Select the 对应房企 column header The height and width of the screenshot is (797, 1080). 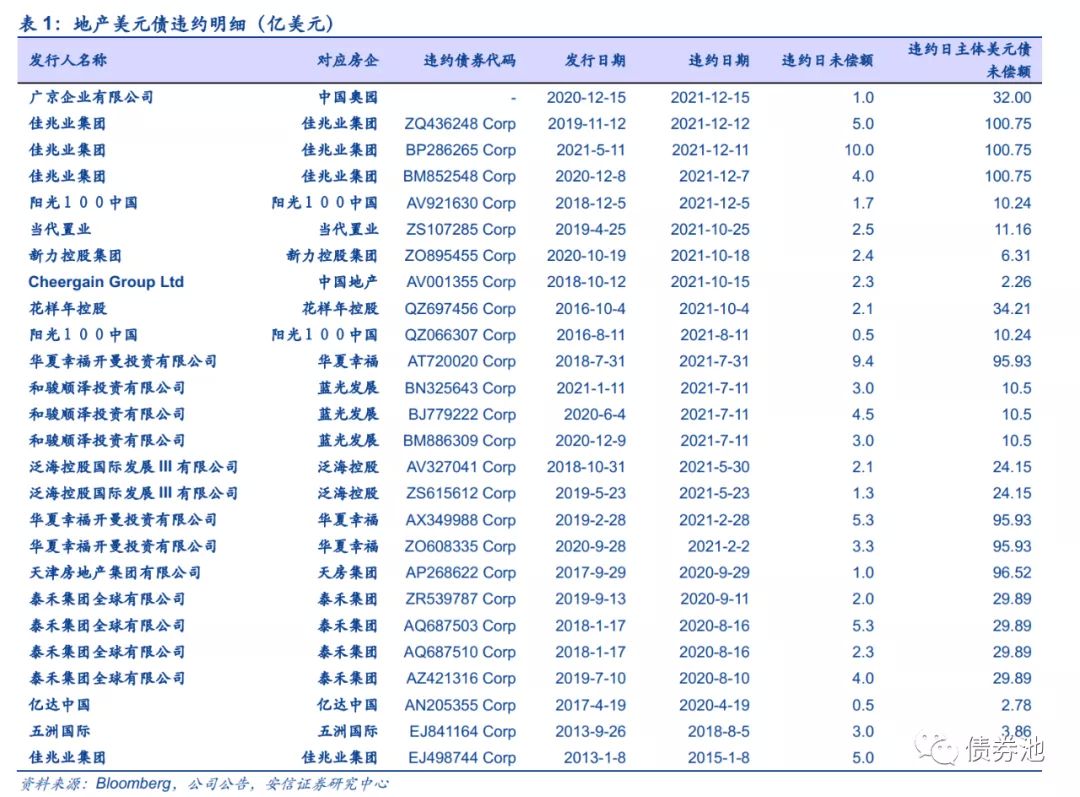pos(348,60)
